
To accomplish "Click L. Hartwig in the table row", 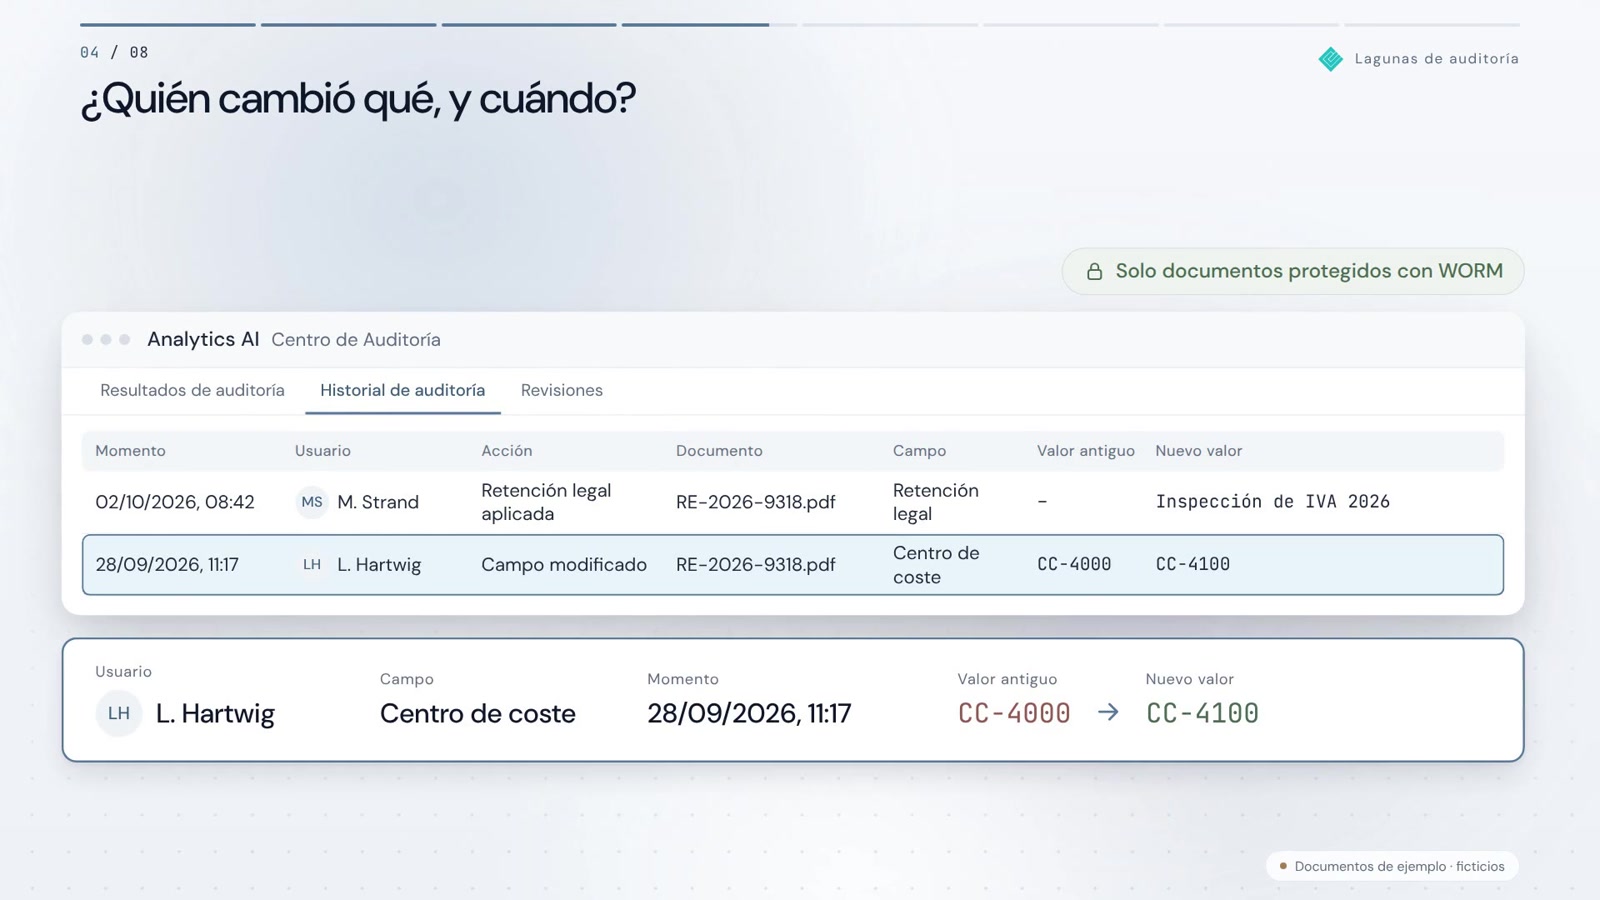I will pyautogui.click(x=379, y=565).
